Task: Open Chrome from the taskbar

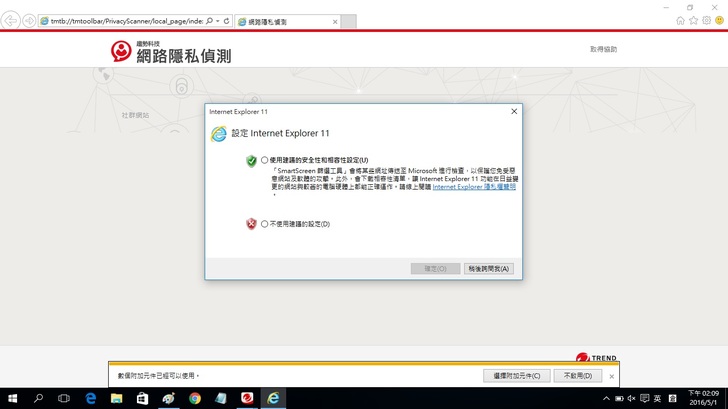Action: [194, 398]
